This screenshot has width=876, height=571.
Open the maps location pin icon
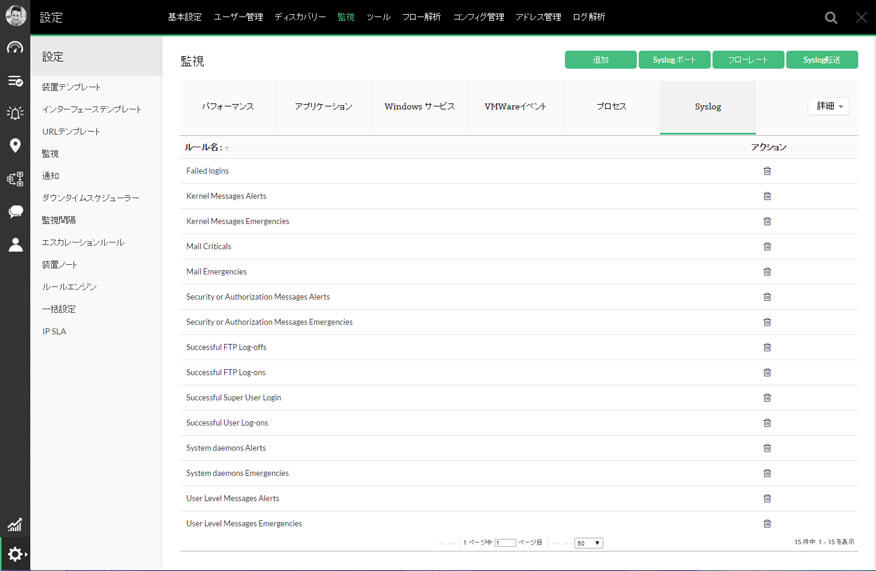(x=15, y=146)
